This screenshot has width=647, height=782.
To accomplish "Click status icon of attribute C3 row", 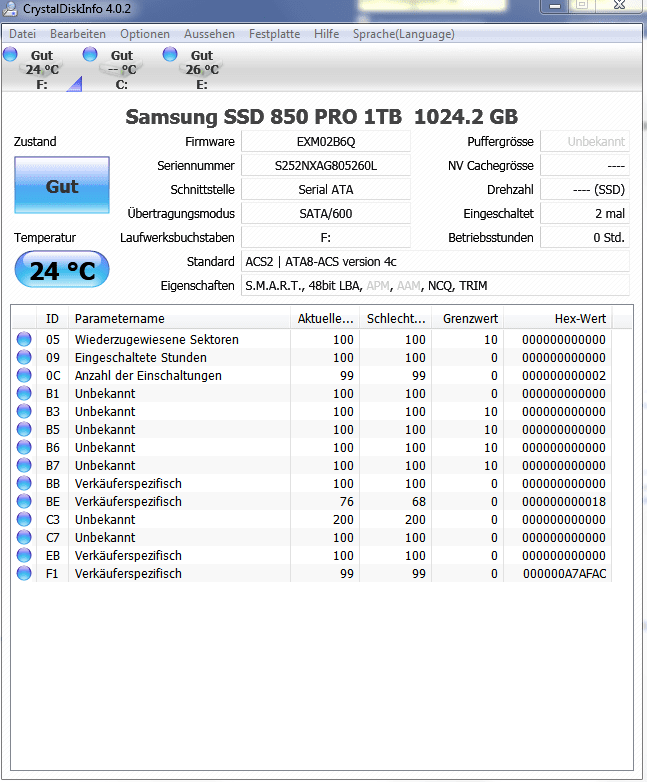I will (x=24, y=520).
